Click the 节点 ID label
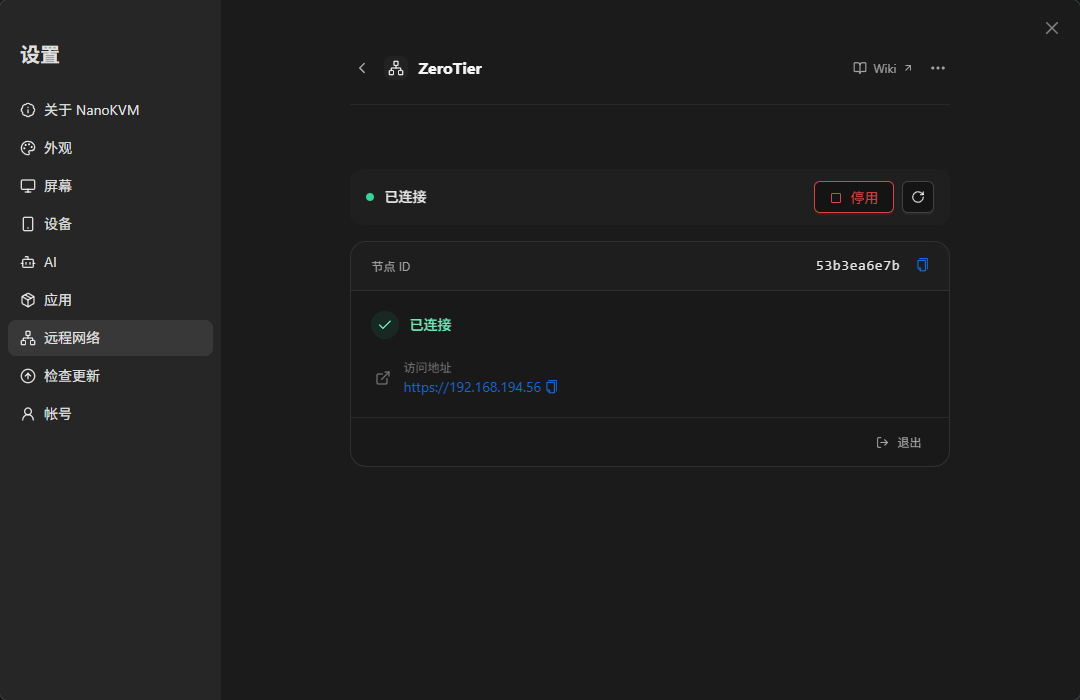 pyautogui.click(x=391, y=266)
